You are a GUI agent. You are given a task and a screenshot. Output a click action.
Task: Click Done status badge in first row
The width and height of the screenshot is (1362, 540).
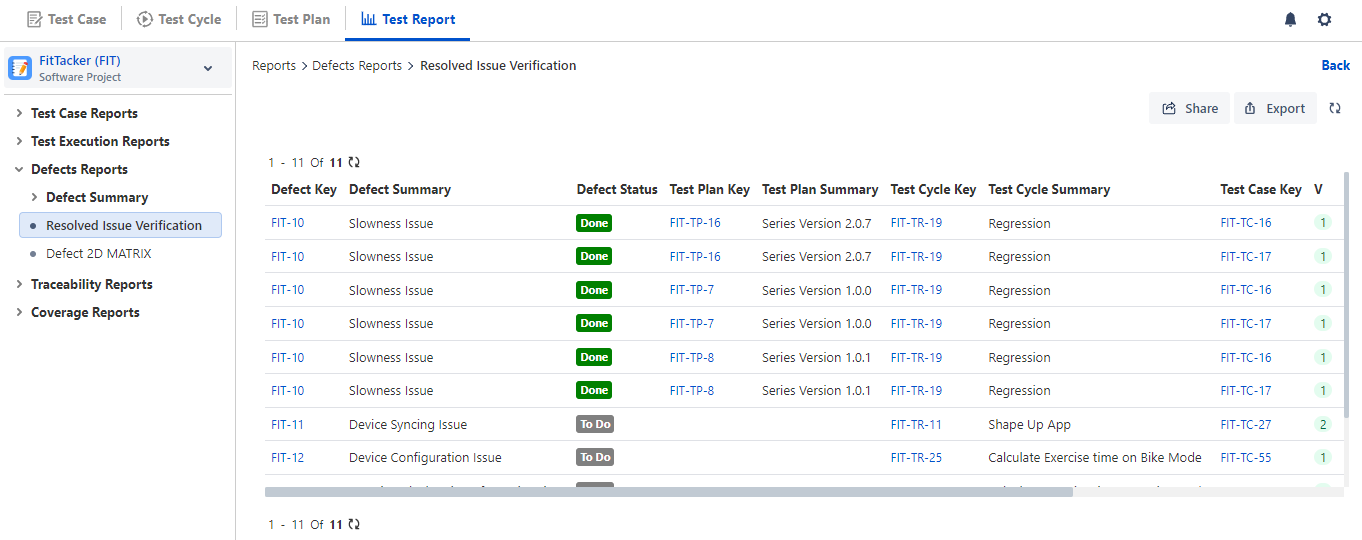click(x=594, y=223)
